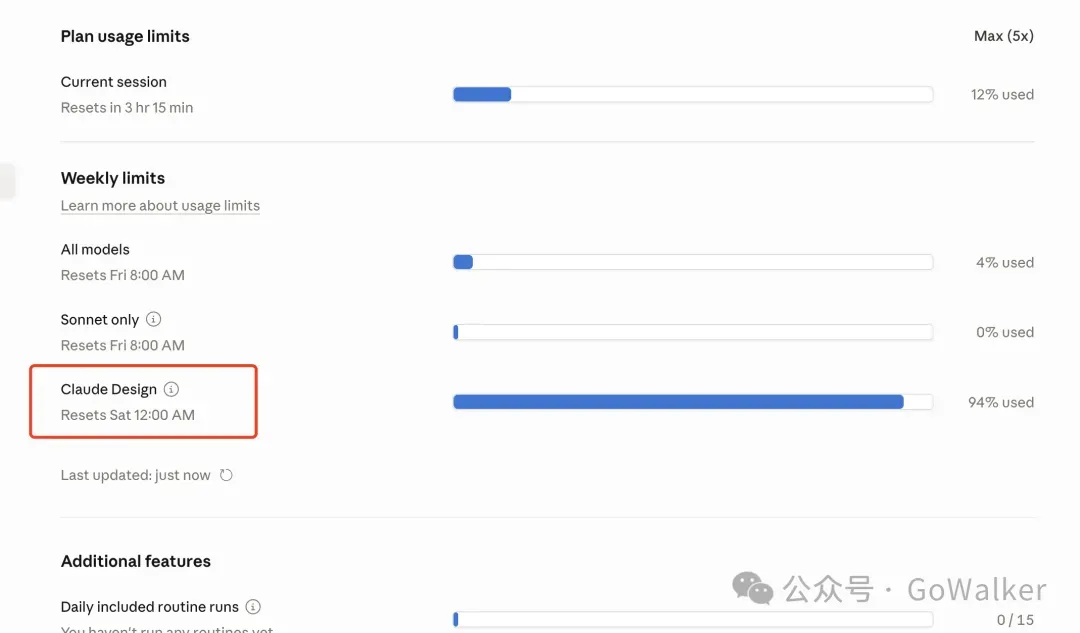This screenshot has height=633, width=1080.
Task: Click the Daily included routine runs bar
Action: (x=692, y=619)
